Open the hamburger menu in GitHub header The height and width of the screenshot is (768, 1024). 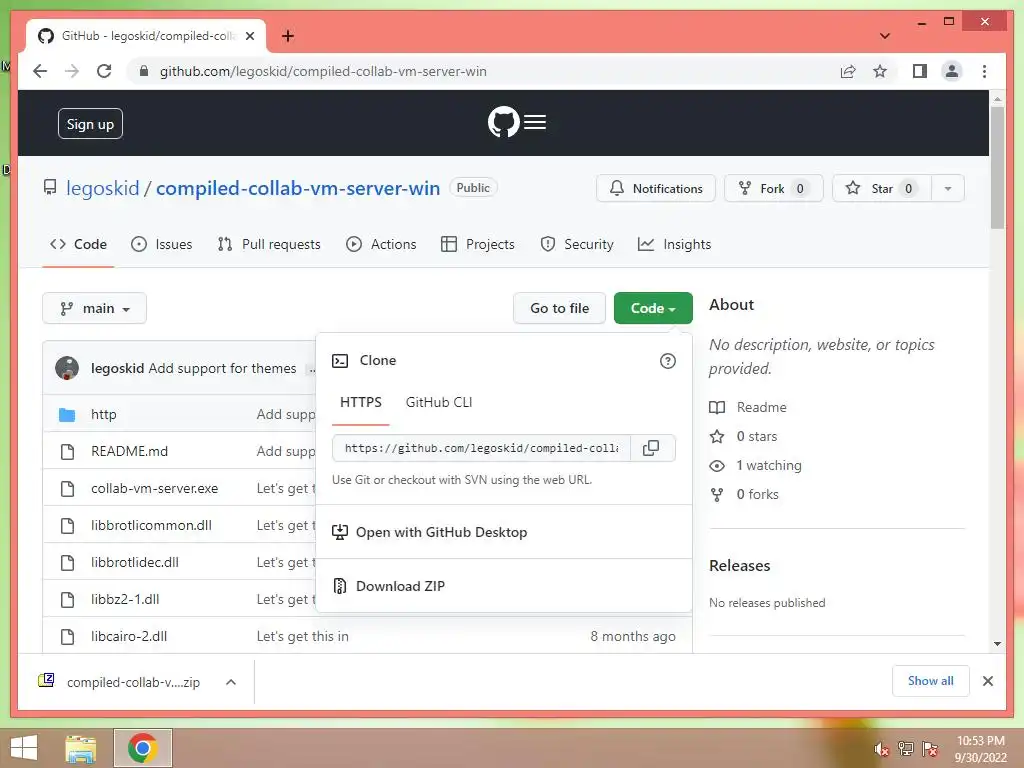coord(535,122)
